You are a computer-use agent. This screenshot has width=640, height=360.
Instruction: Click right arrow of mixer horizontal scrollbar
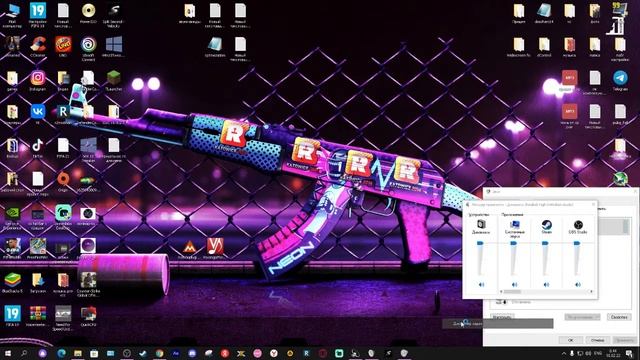click(x=591, y=291)
